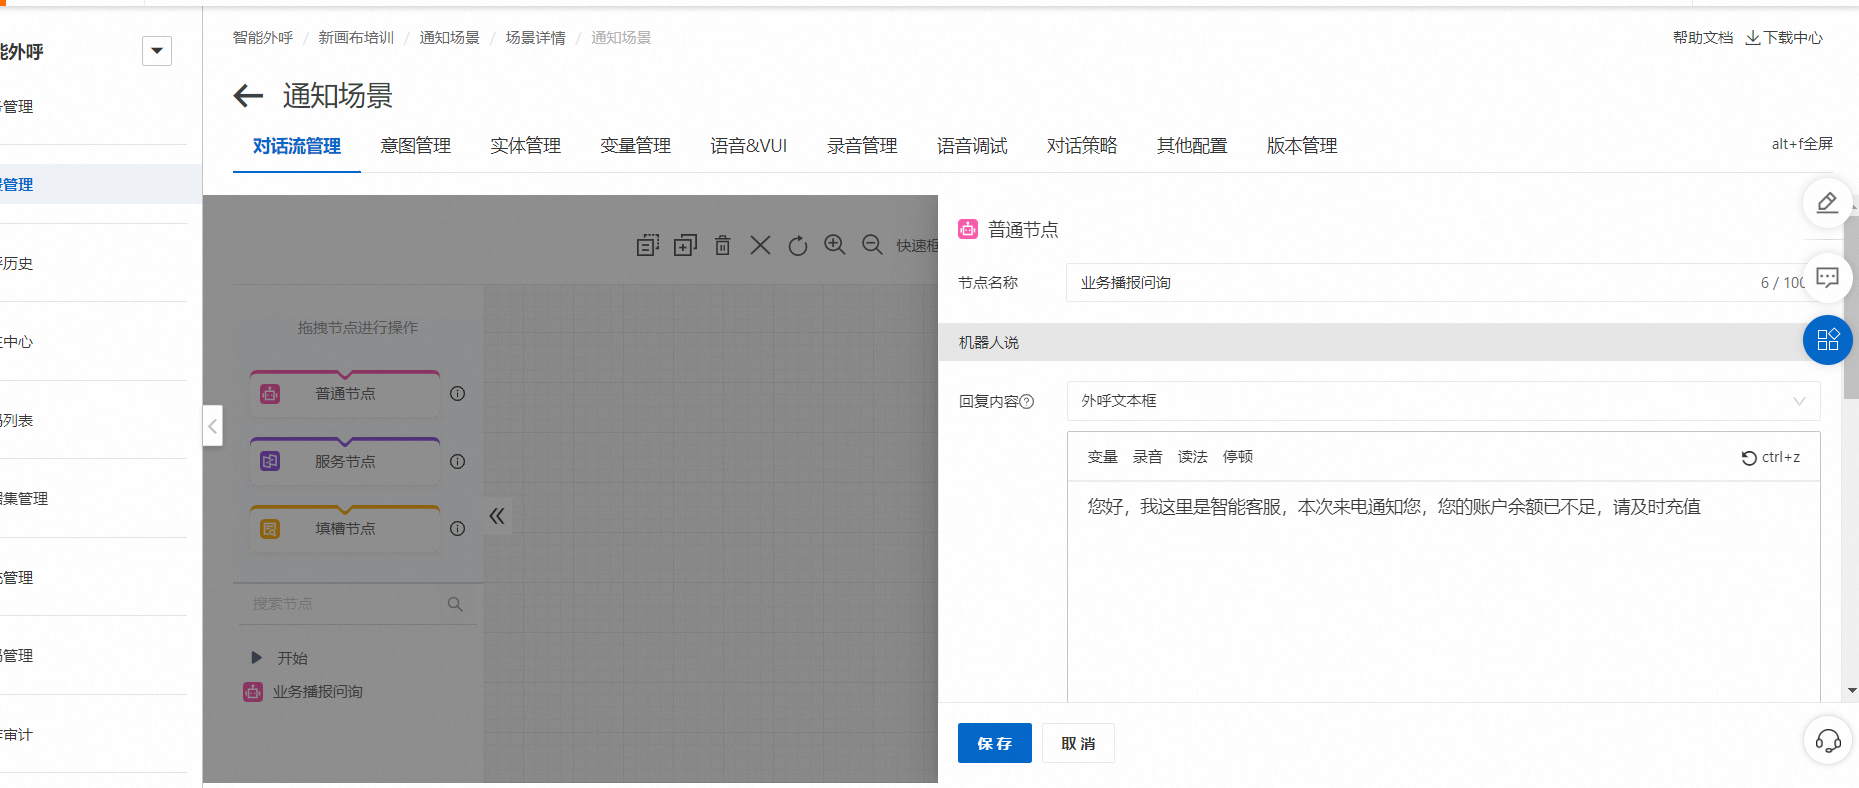Viewport: 1859px width, 788px height.
Task: Click the info icon next to 普通节点
Action: [457, 394]
